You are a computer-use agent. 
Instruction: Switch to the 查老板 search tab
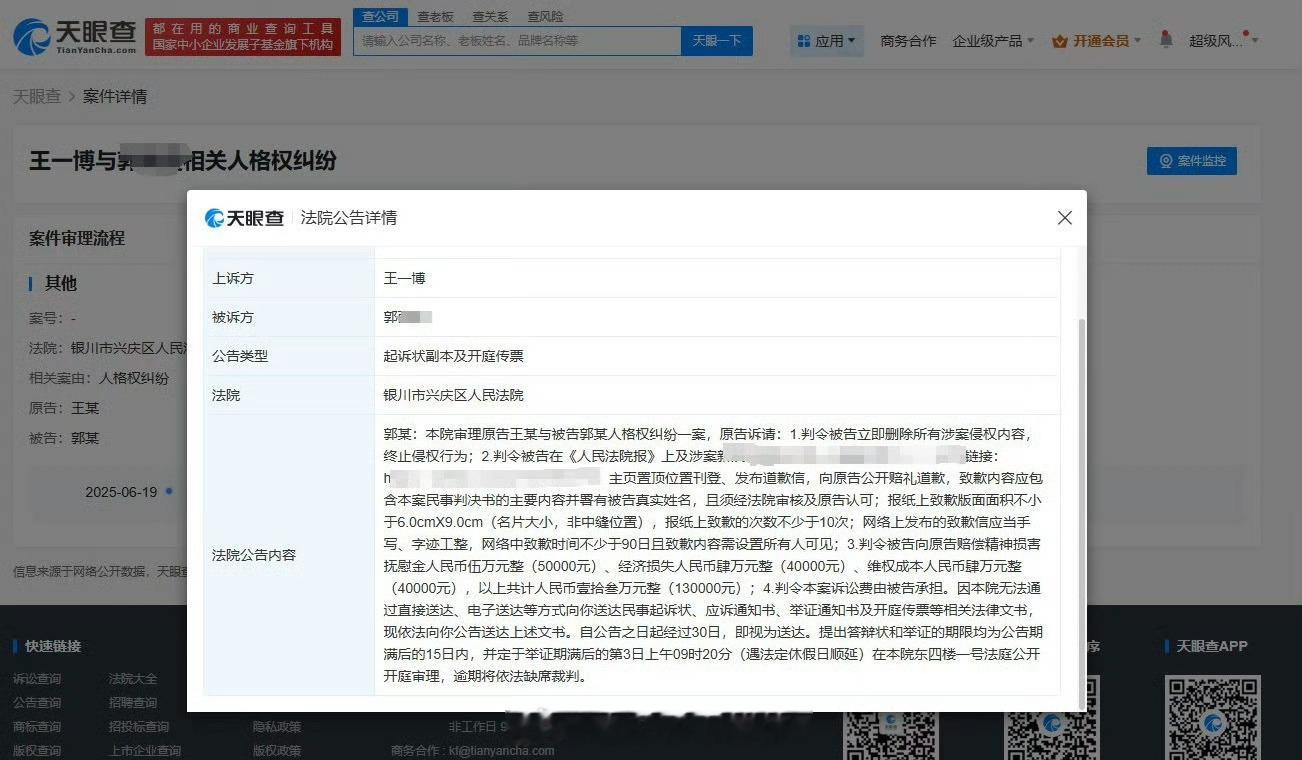435,16
